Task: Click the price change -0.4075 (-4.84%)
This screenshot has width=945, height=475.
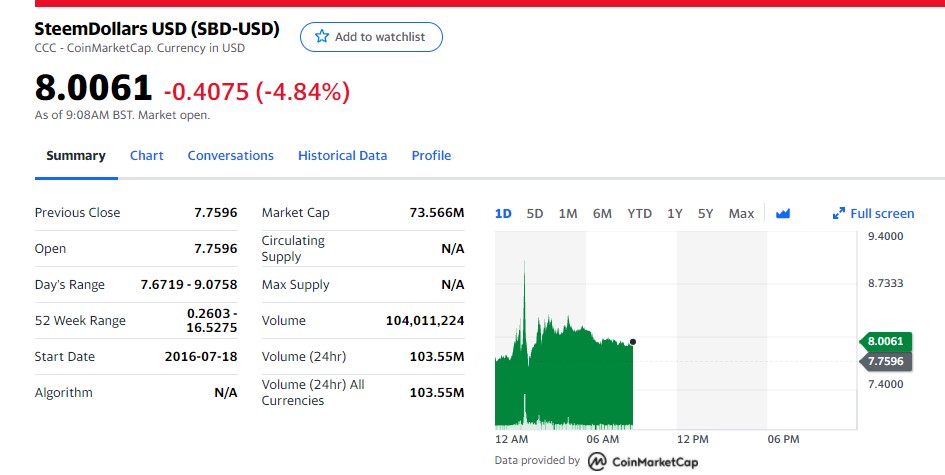Action: click(x=257, y=92)
